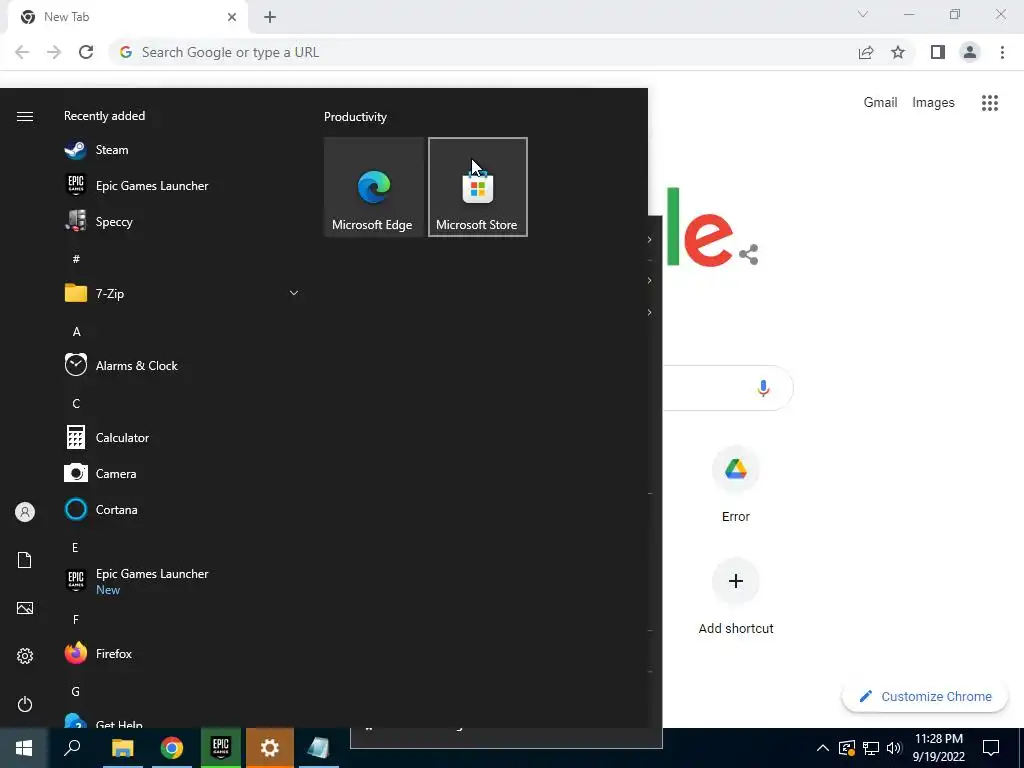Screen dimensions: 1024x768
Task: Share this page icon in omnibox
Action: pyautogui.click(x=866, y=52)
